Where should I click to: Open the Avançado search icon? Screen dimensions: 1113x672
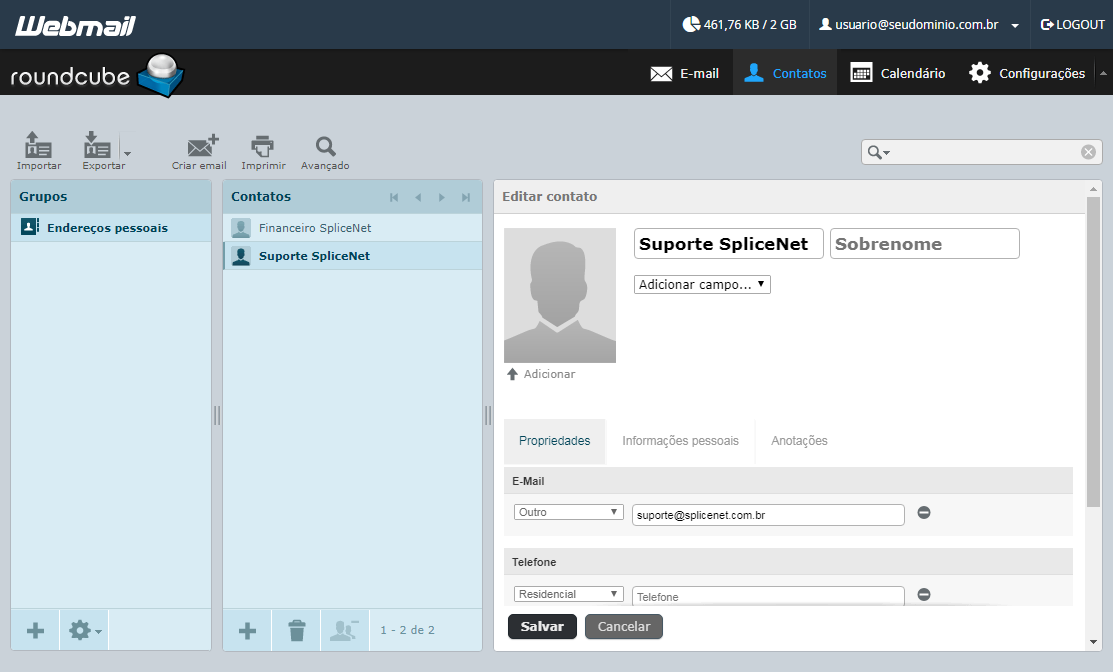pos(325,146)
